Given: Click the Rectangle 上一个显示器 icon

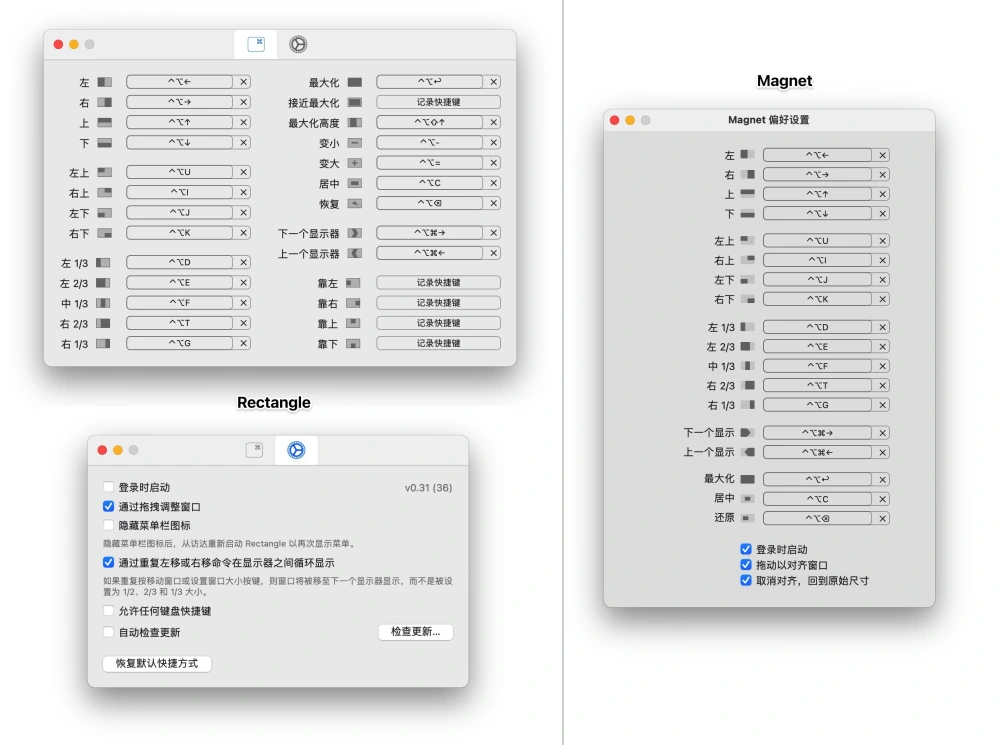Looking at the screenshot, I should [x=355, y=253].
